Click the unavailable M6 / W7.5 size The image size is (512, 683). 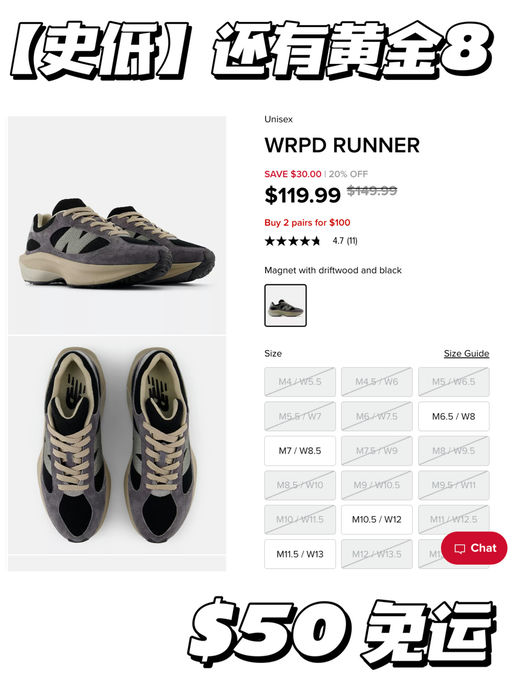click(376, 416)
